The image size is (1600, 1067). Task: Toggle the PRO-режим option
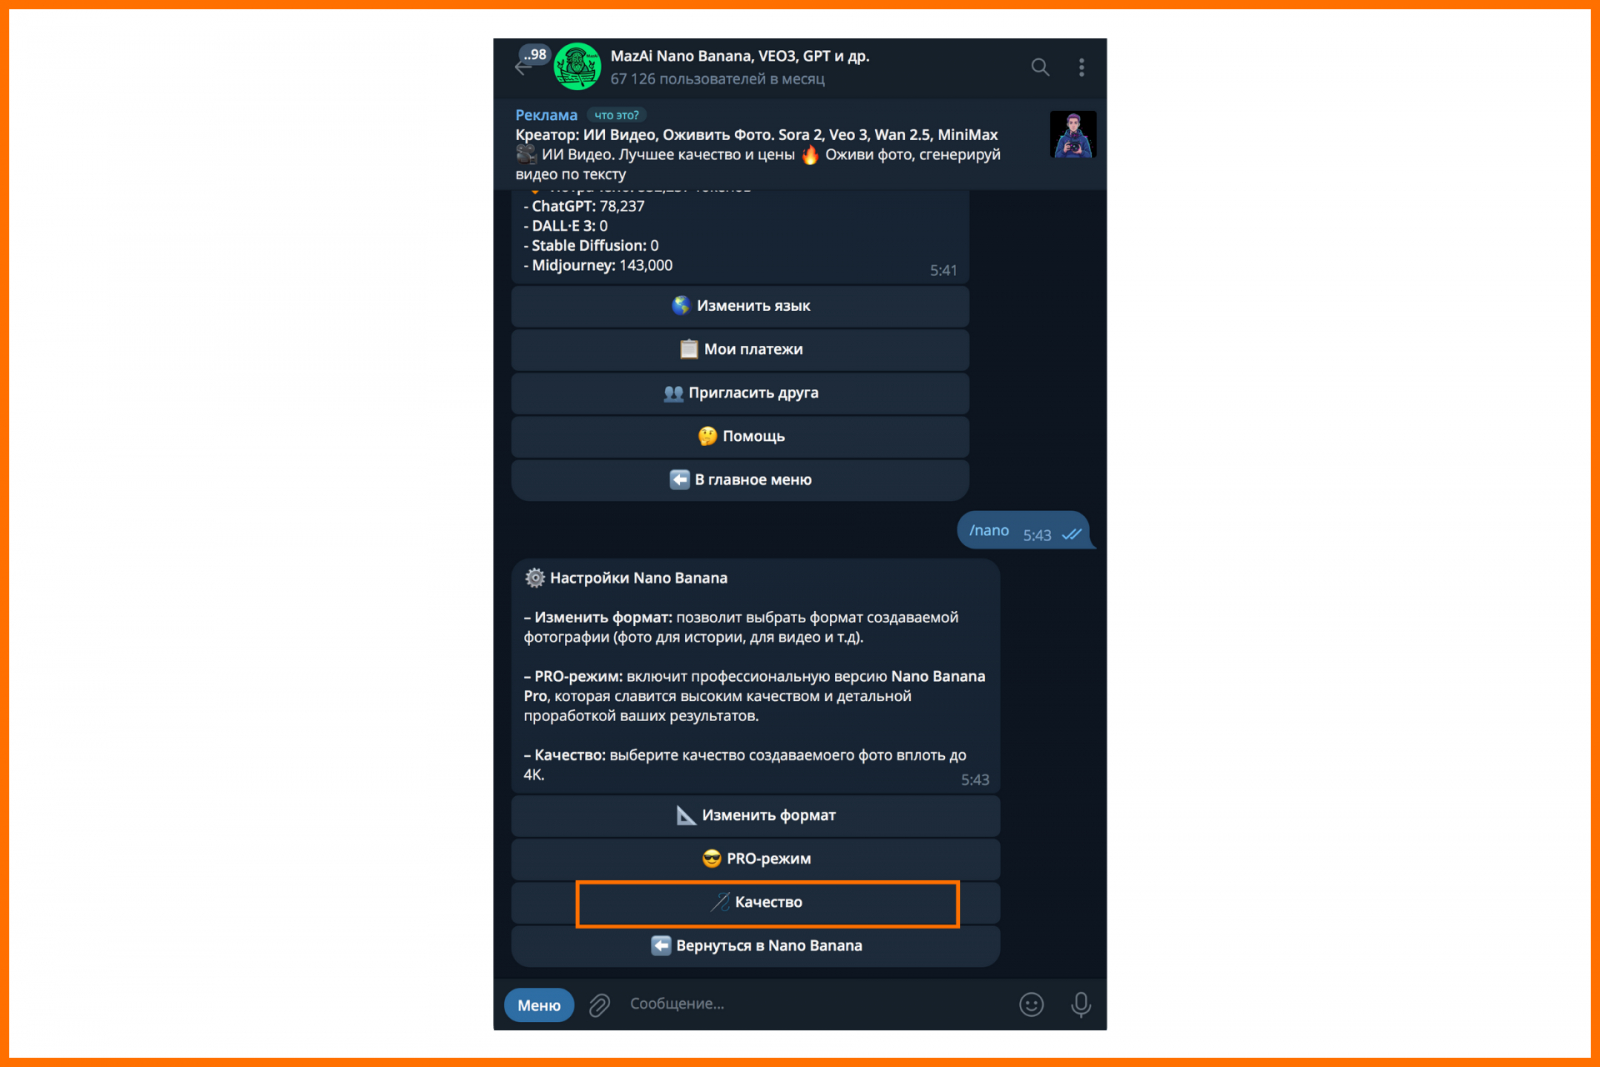[756, 859]
